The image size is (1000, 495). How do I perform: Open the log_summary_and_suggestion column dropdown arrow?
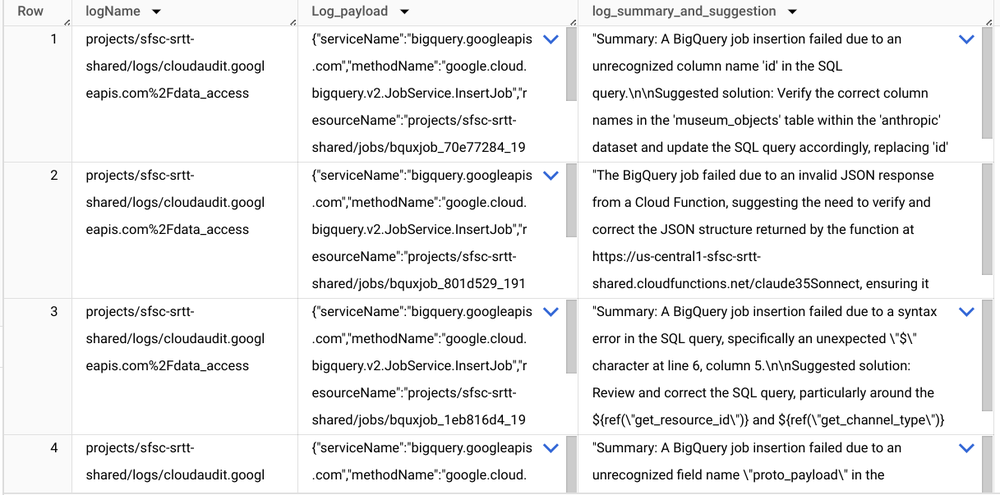[792, 11]
